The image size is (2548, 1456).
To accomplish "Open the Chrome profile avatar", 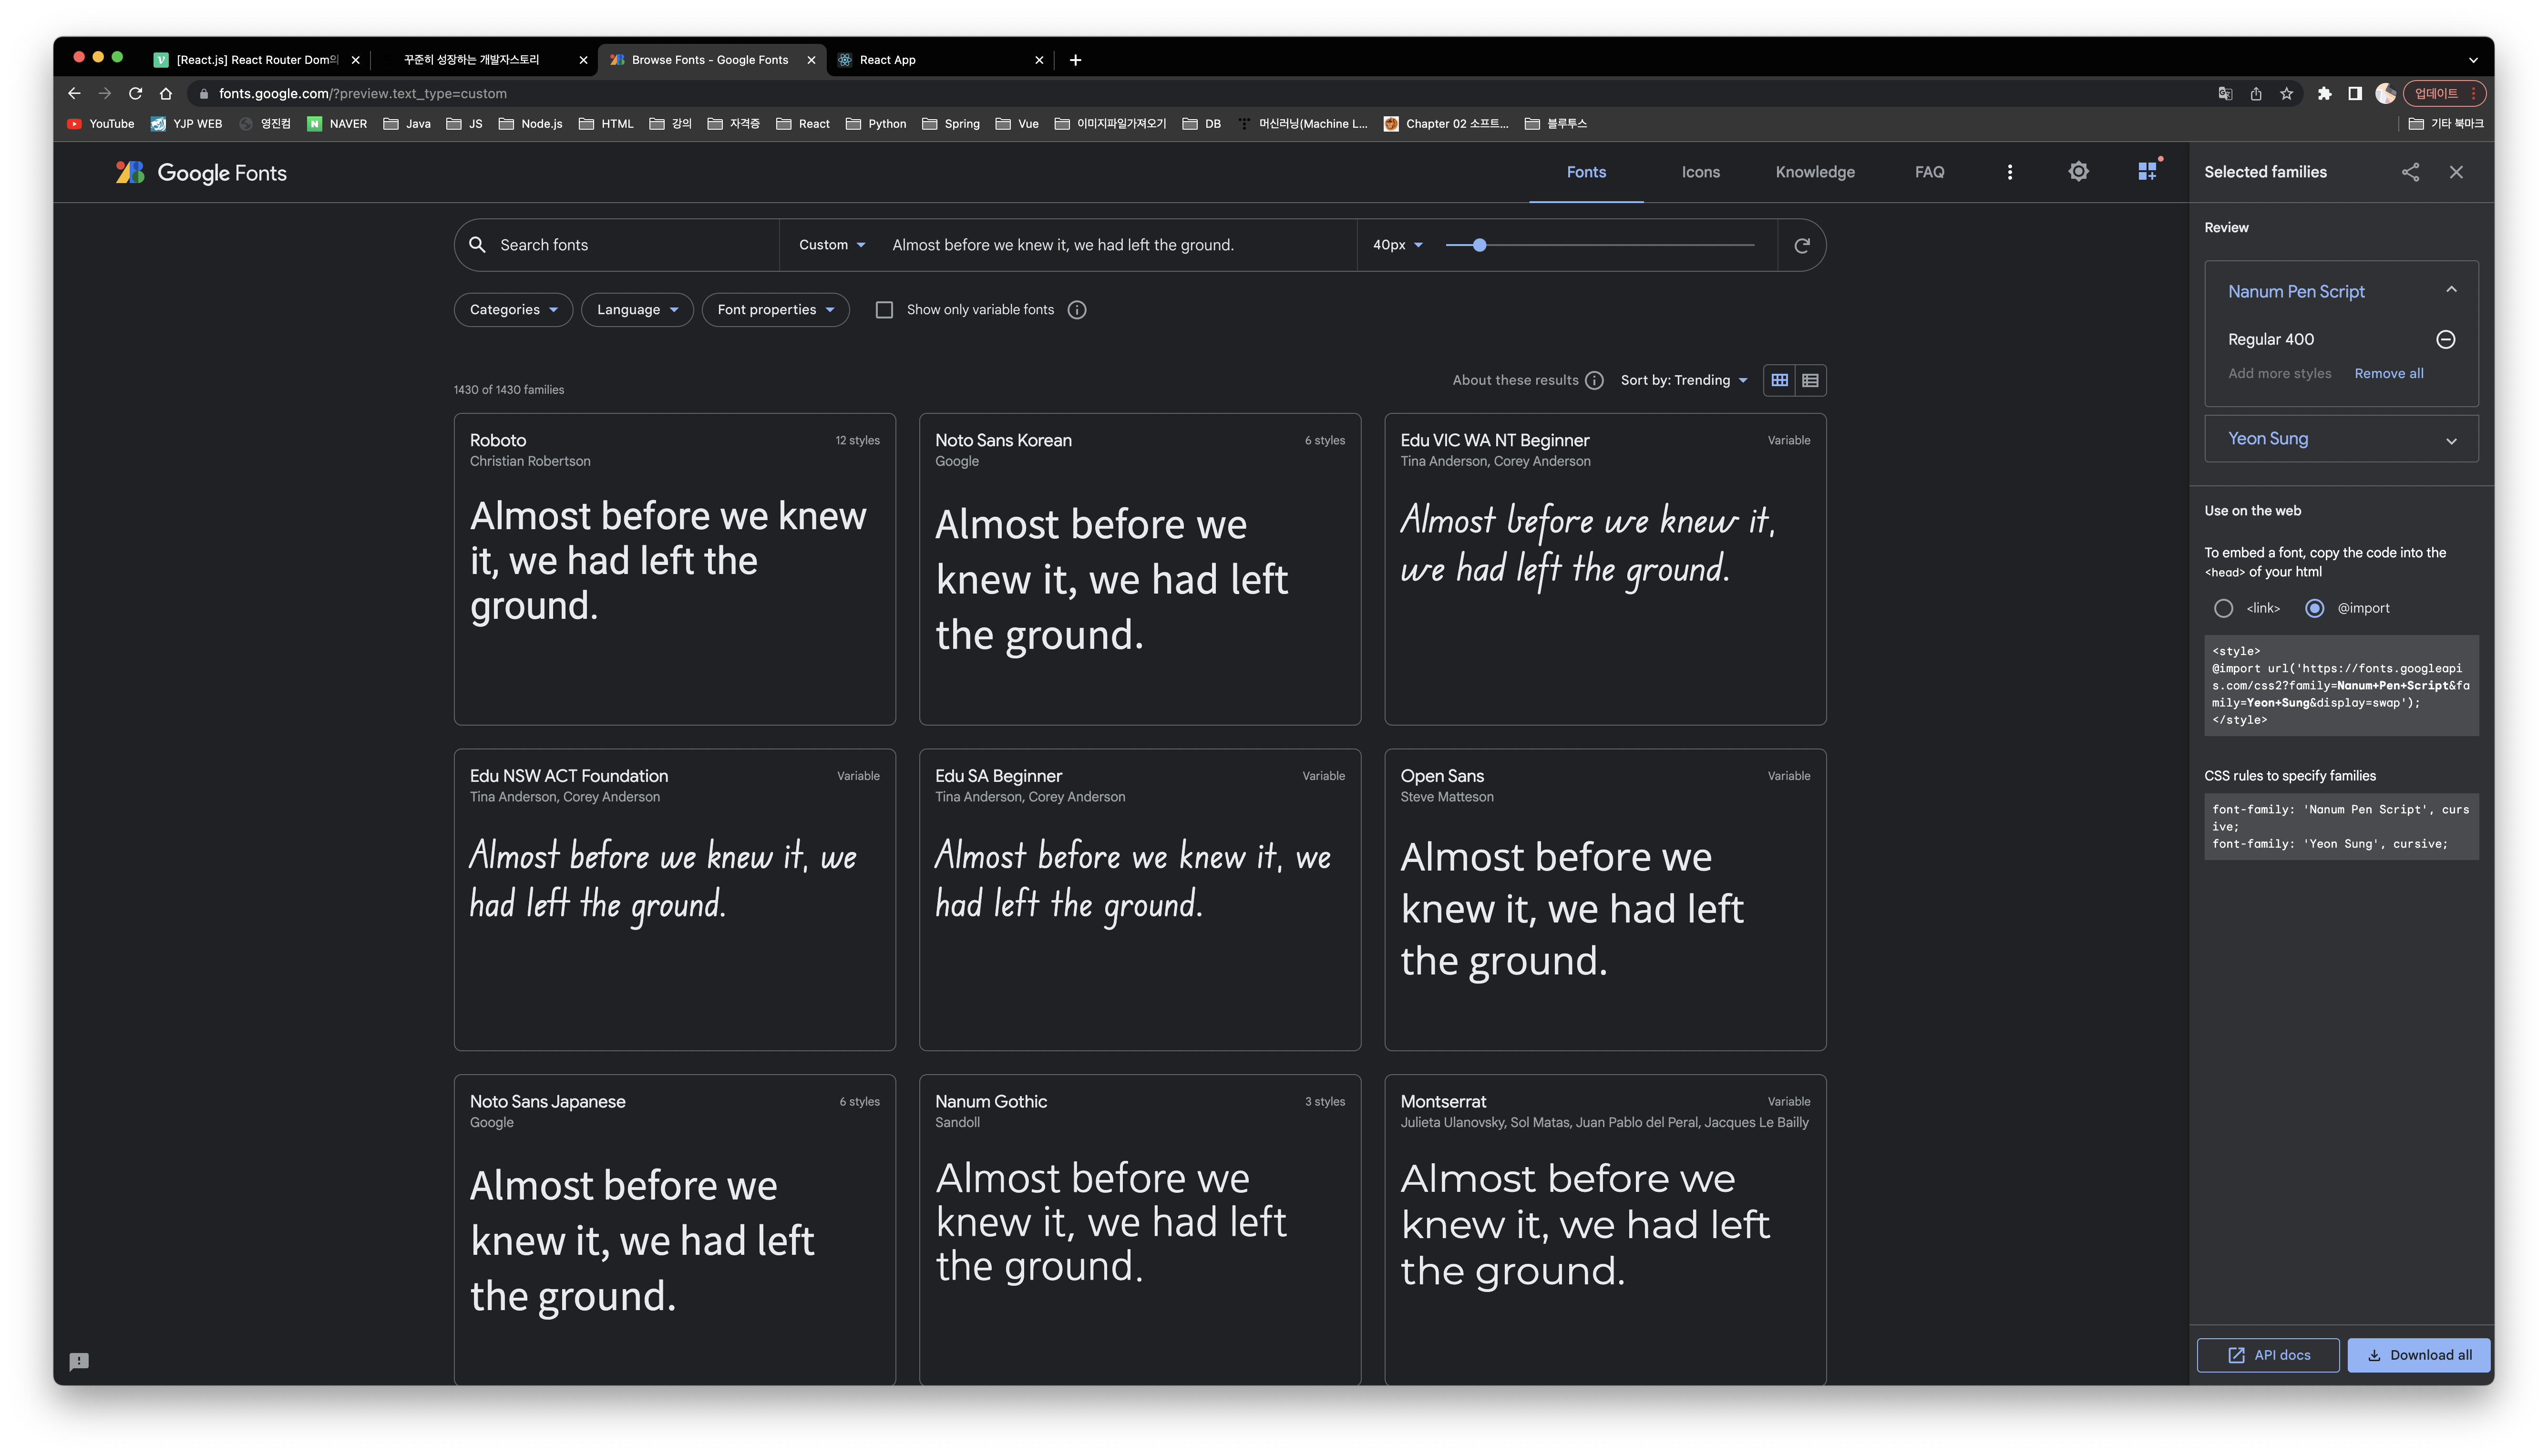I will [2386, 93].
